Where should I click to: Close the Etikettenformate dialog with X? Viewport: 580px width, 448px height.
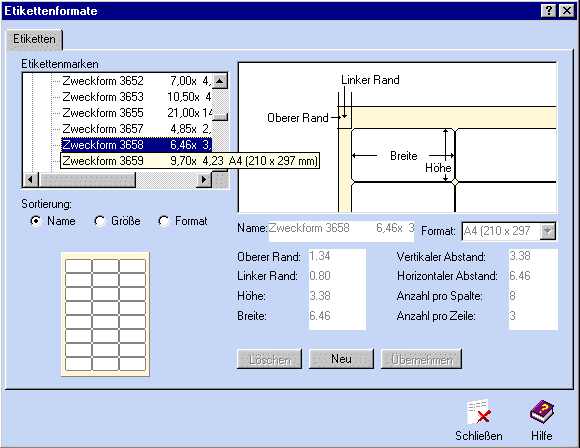566,11
